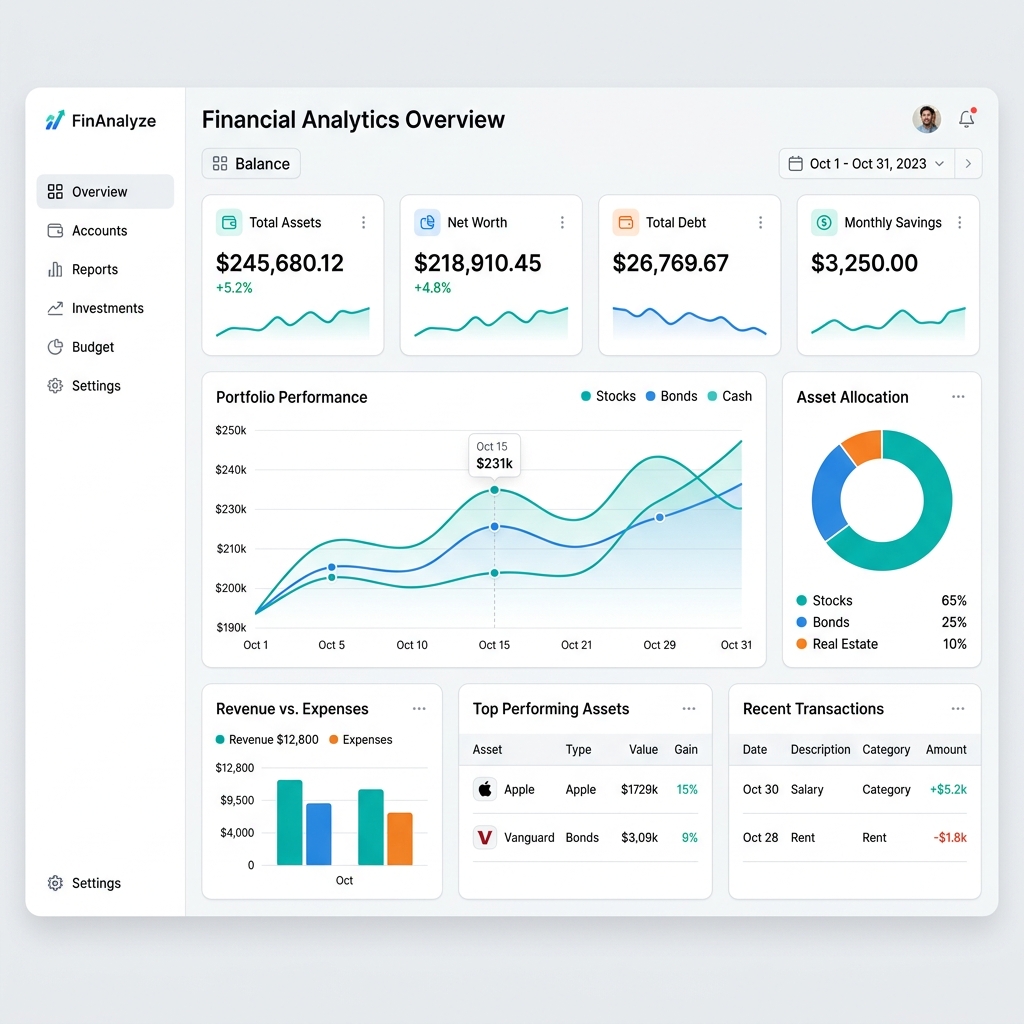1024x1024 pixels.
Task: Select Bonds 25% allocation legend row
Action: pos(881,622)
